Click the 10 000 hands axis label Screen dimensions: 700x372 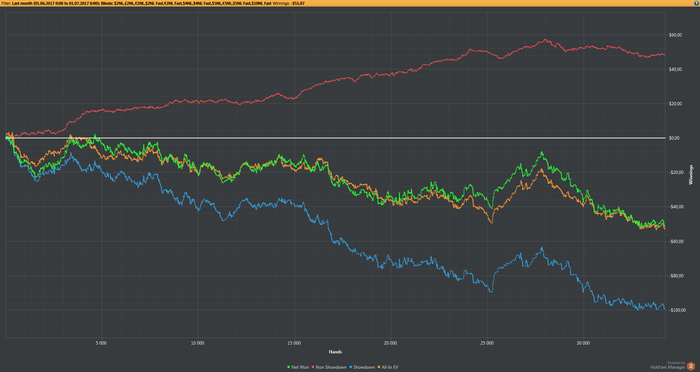[x=197, y=343]
